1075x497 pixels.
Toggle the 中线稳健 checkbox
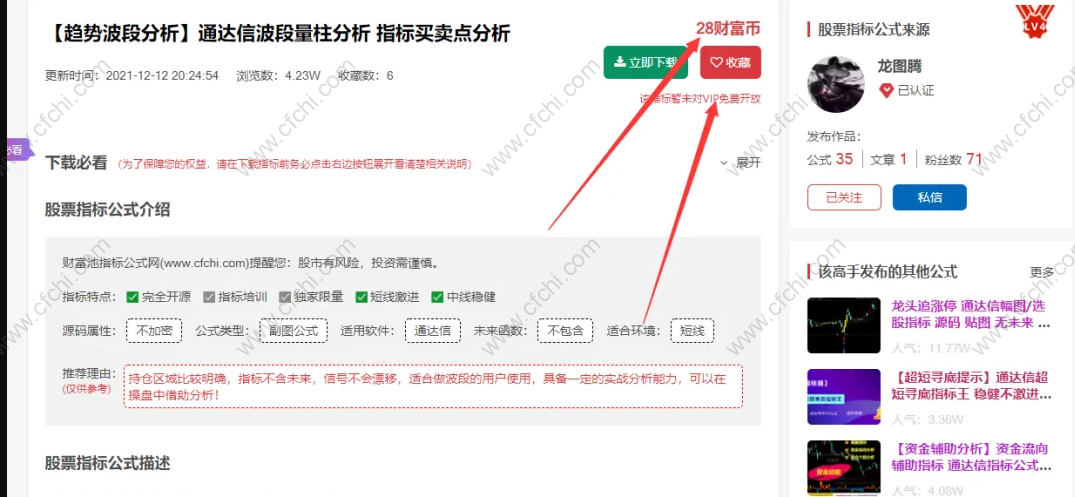437,297
